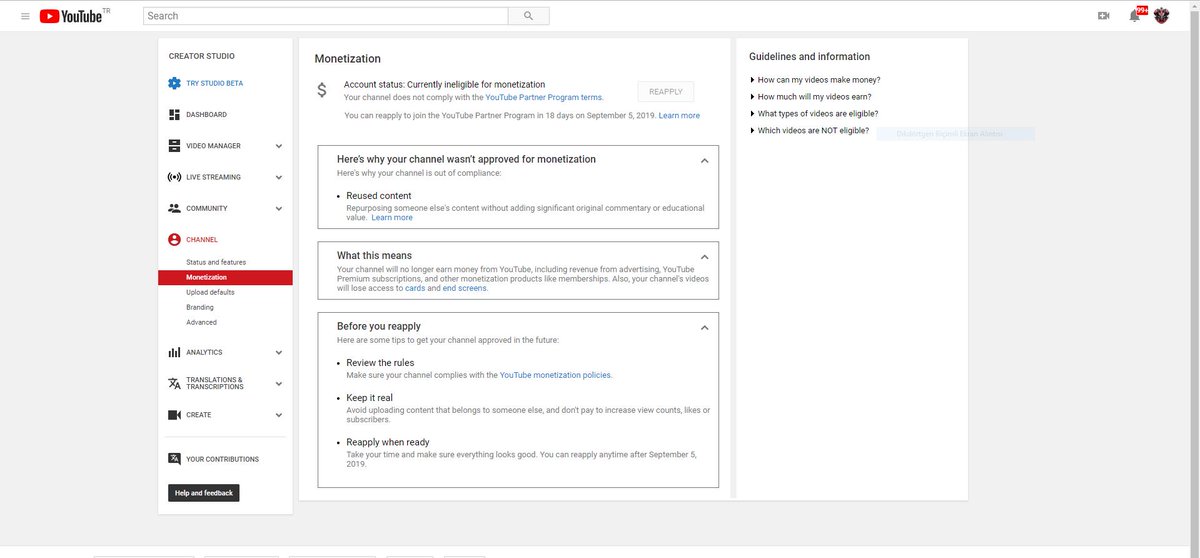This screenshot has width=1200, height=558.
Task: Open Your Contributions section
Action: (x=222, y=459)
